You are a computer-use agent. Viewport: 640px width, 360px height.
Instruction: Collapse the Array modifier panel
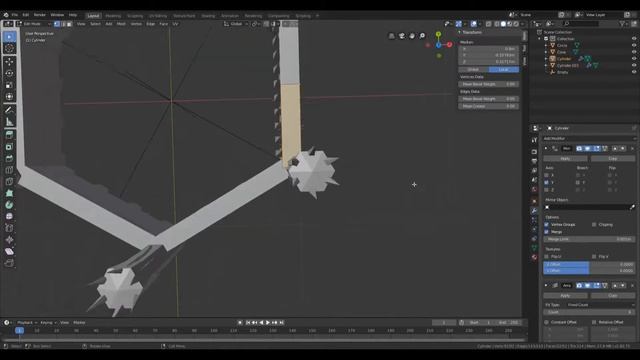coord(546,285)
